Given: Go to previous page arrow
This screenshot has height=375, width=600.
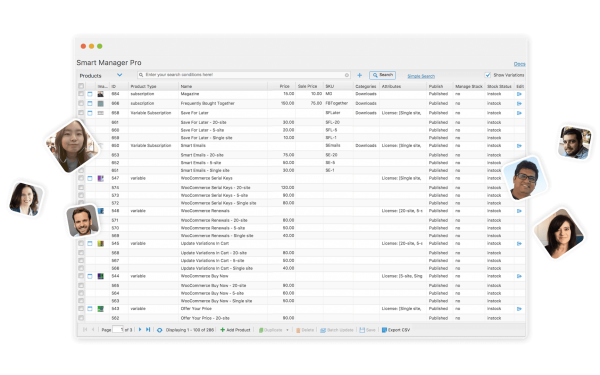Looking at the screenshot, I should [x=93, y=329].
